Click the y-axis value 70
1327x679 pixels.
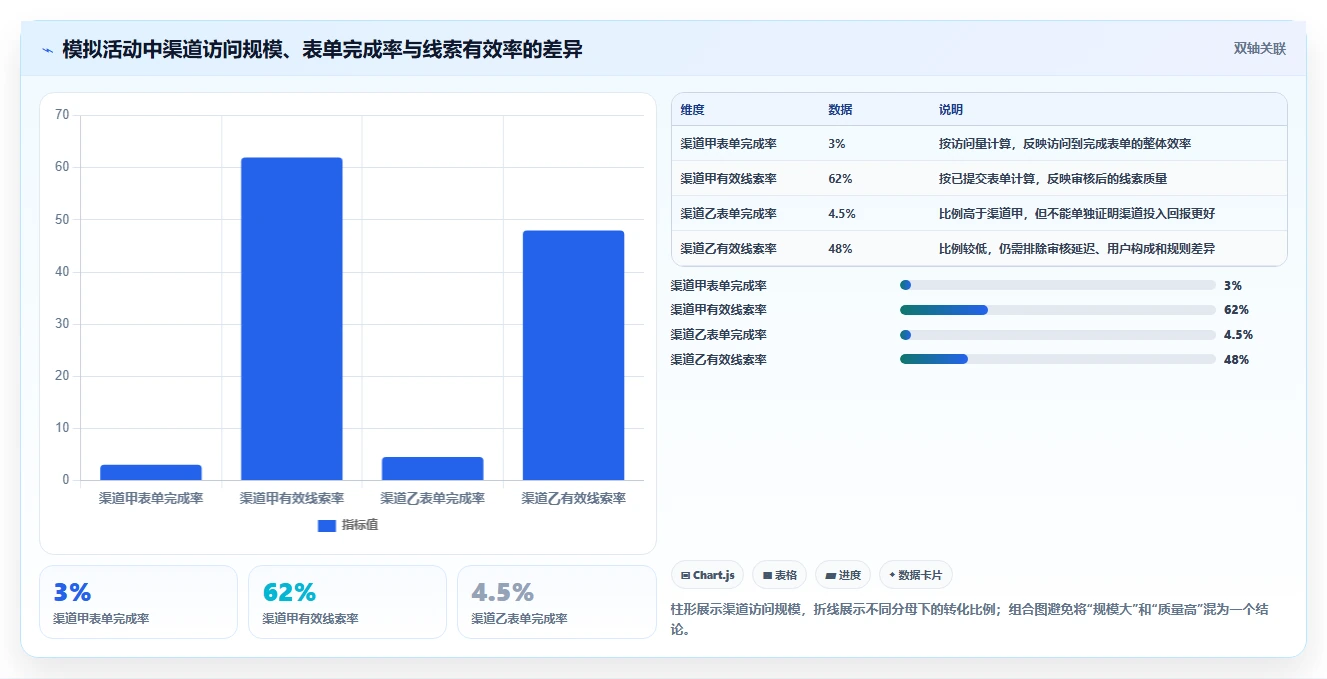coord(62,115)
